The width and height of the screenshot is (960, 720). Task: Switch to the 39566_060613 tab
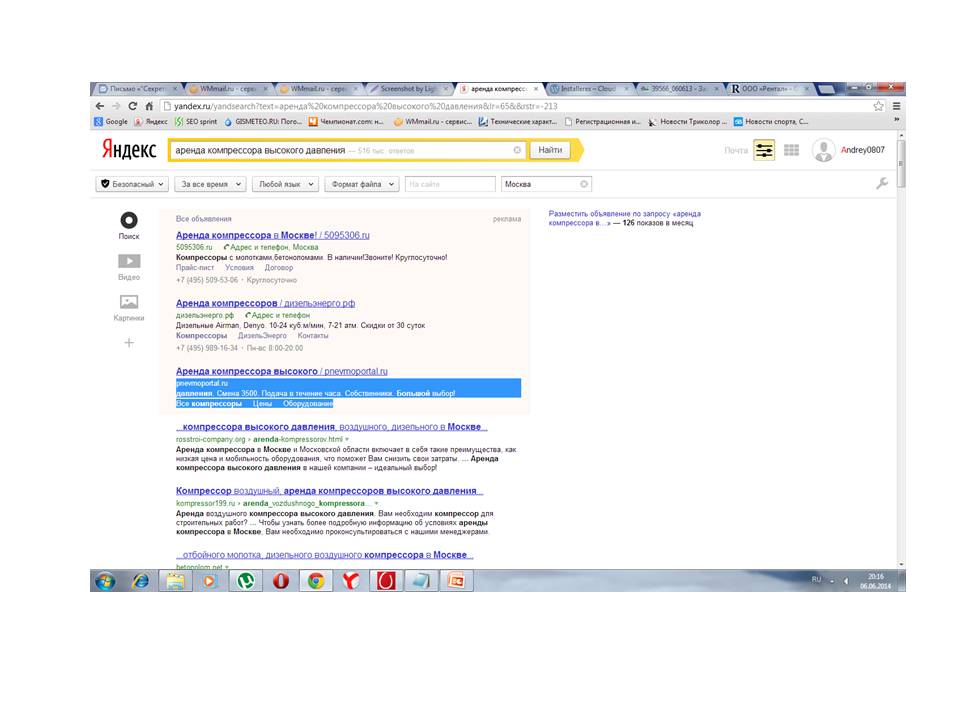[x=678, y=89]
